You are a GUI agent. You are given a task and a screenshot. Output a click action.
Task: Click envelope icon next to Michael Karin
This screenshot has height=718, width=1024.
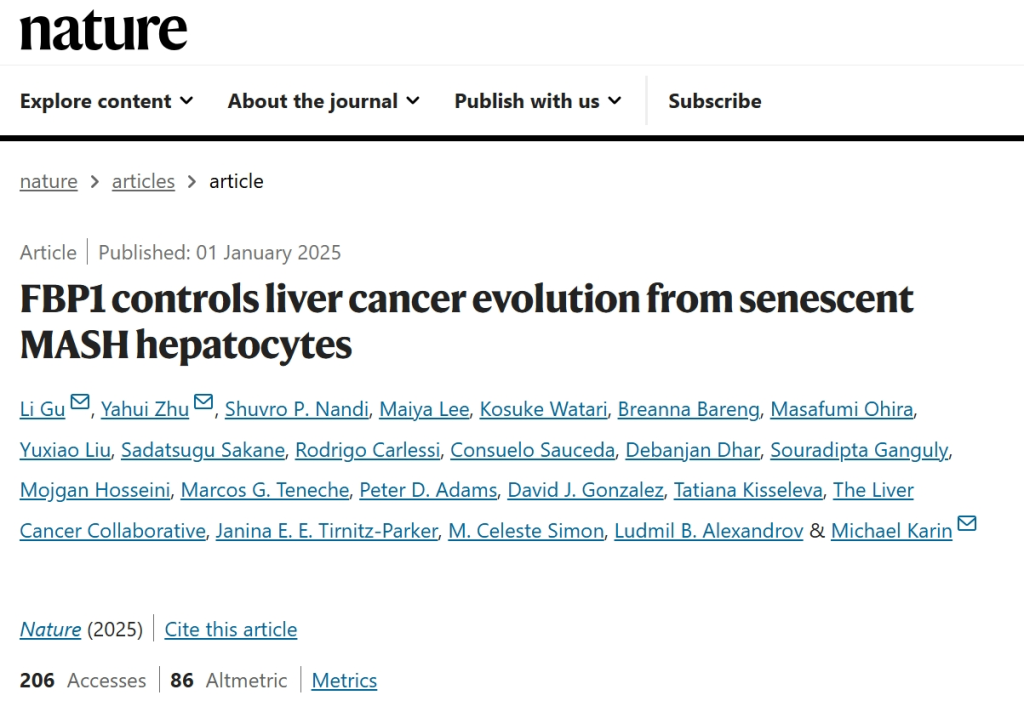coord(967,523)
